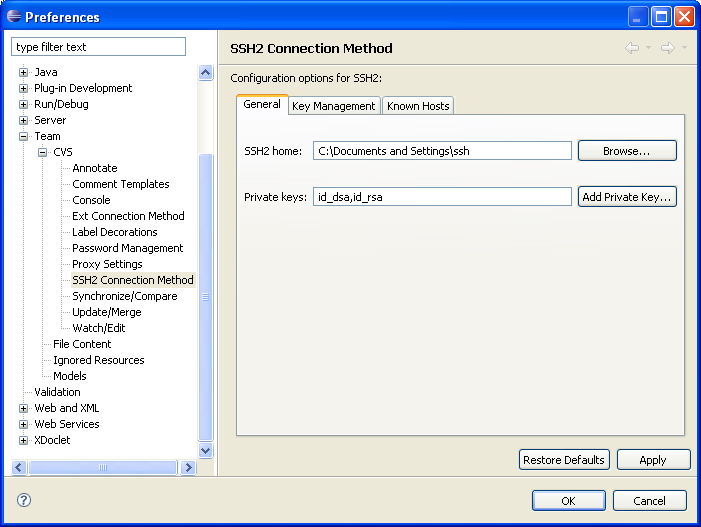Click the forward navigation arrow icon
The height and width of the screenshot is (527, 701).
(x=667, y=48)
